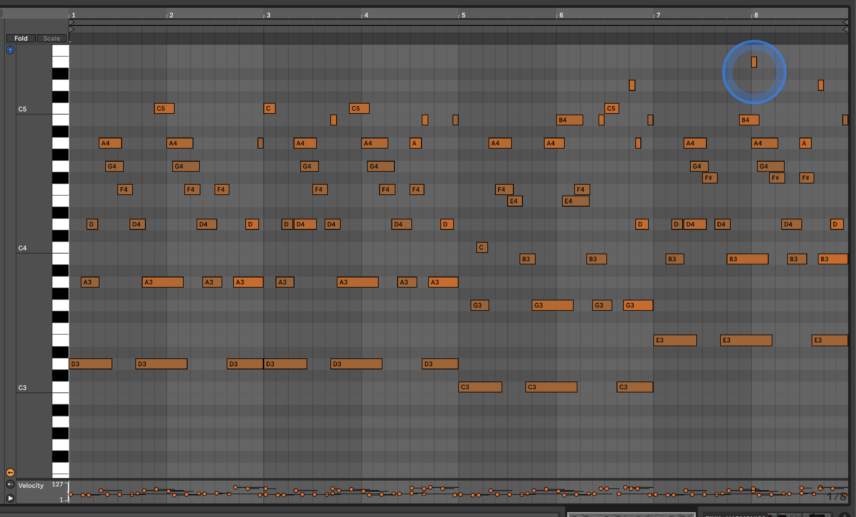Click the gray lane icon beside Velocity
This screenshot has height=517, width=856.
pyautogui.click(x=10, y=484)
